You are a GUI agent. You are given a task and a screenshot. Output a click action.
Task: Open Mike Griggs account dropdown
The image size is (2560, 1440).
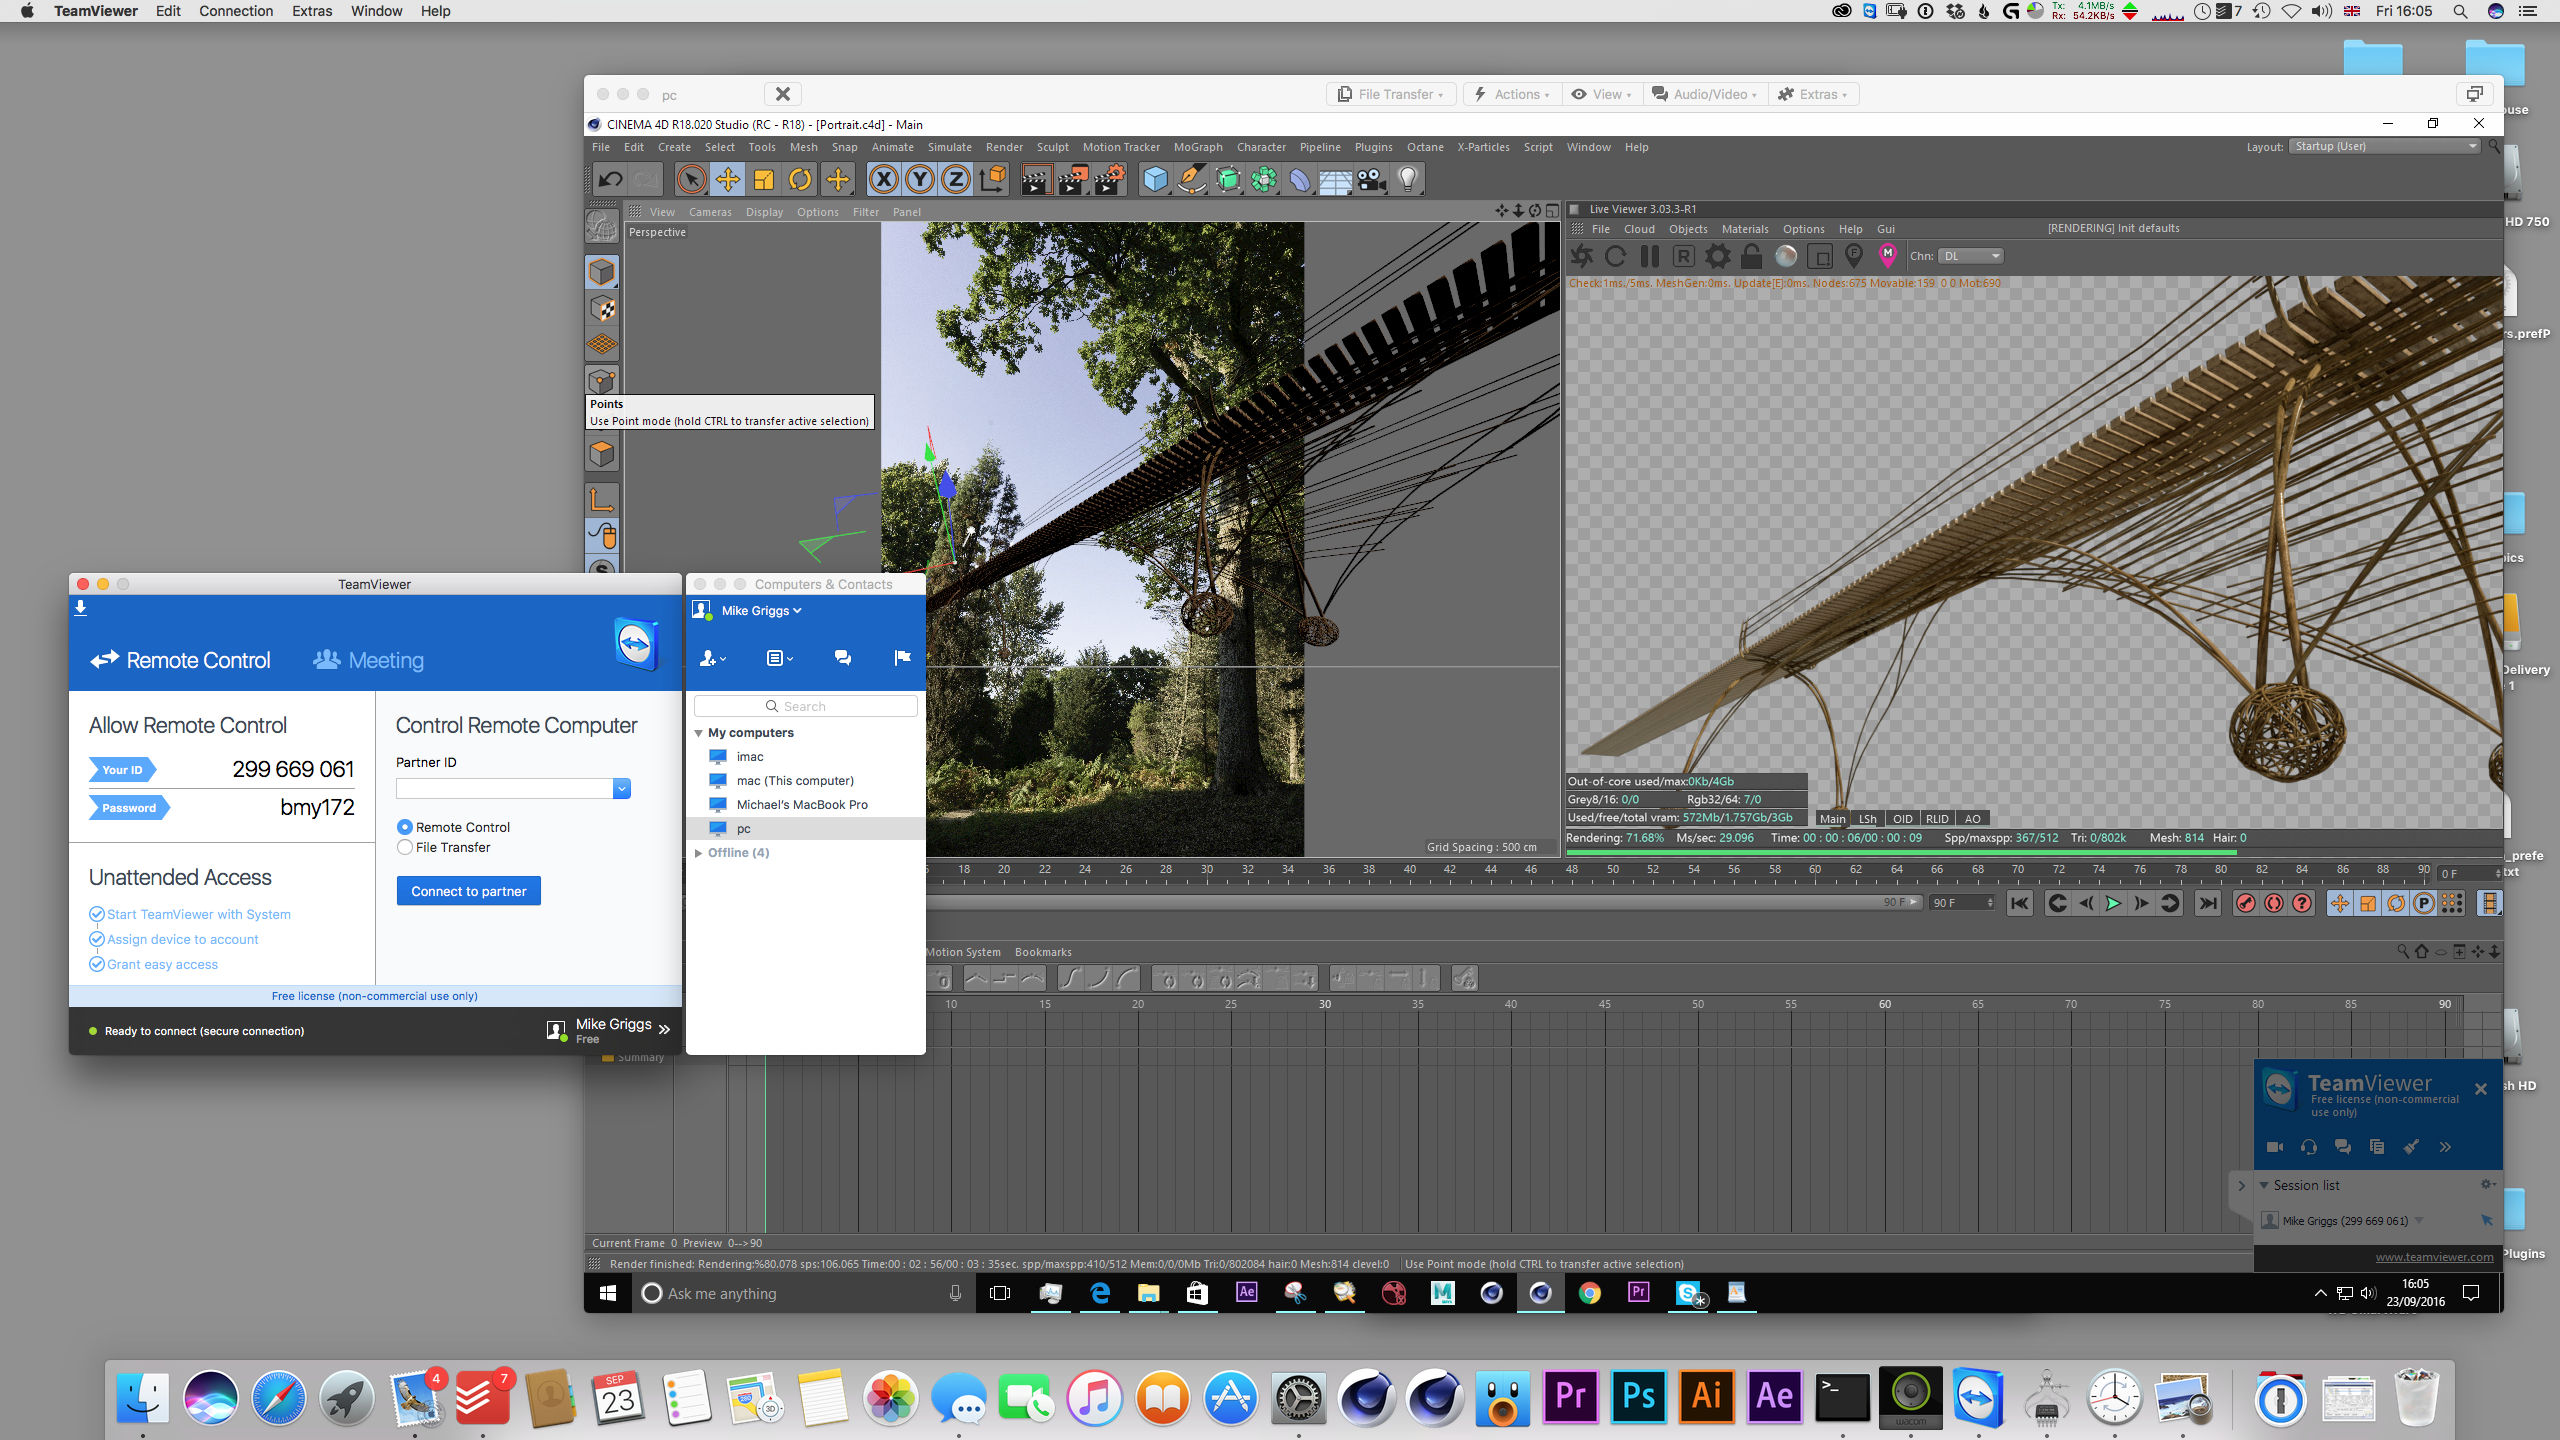[x=761, y=611]
